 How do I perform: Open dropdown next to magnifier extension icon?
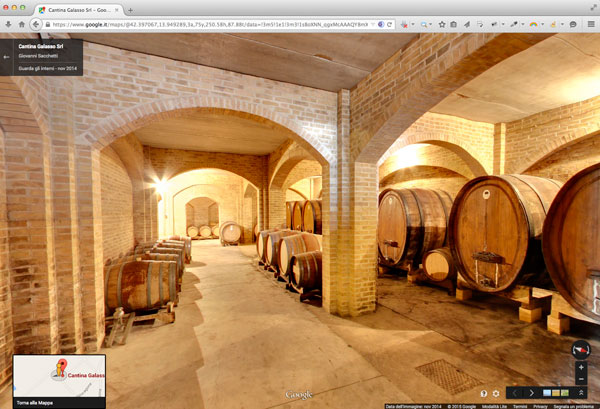tap(431, 24)
